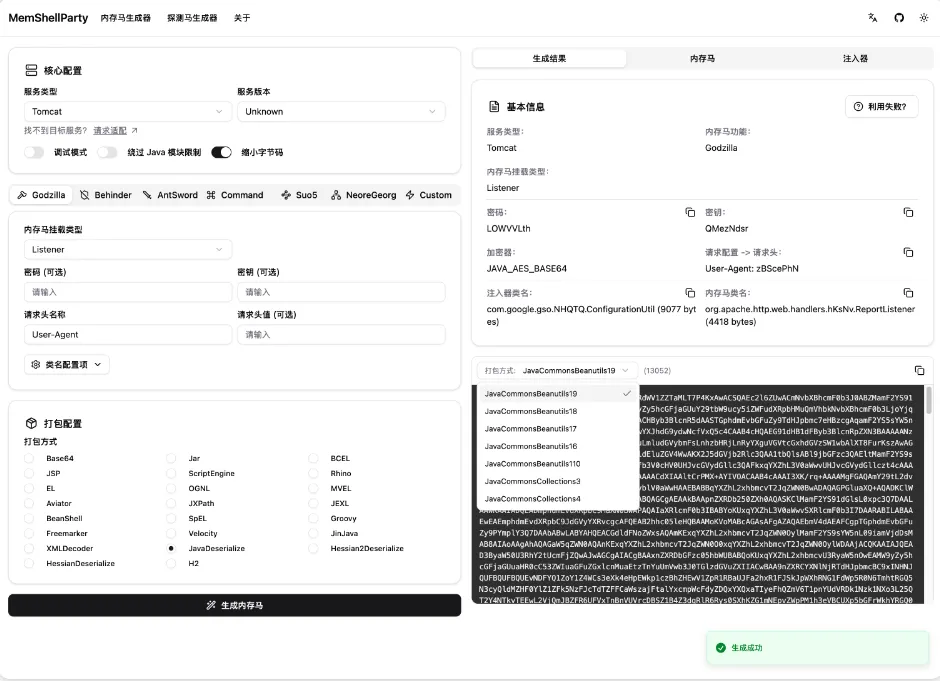The image size is (940, 681).
Task: Choose JavaCommonsBeanutils17 from the list
Action: [557, 429]
